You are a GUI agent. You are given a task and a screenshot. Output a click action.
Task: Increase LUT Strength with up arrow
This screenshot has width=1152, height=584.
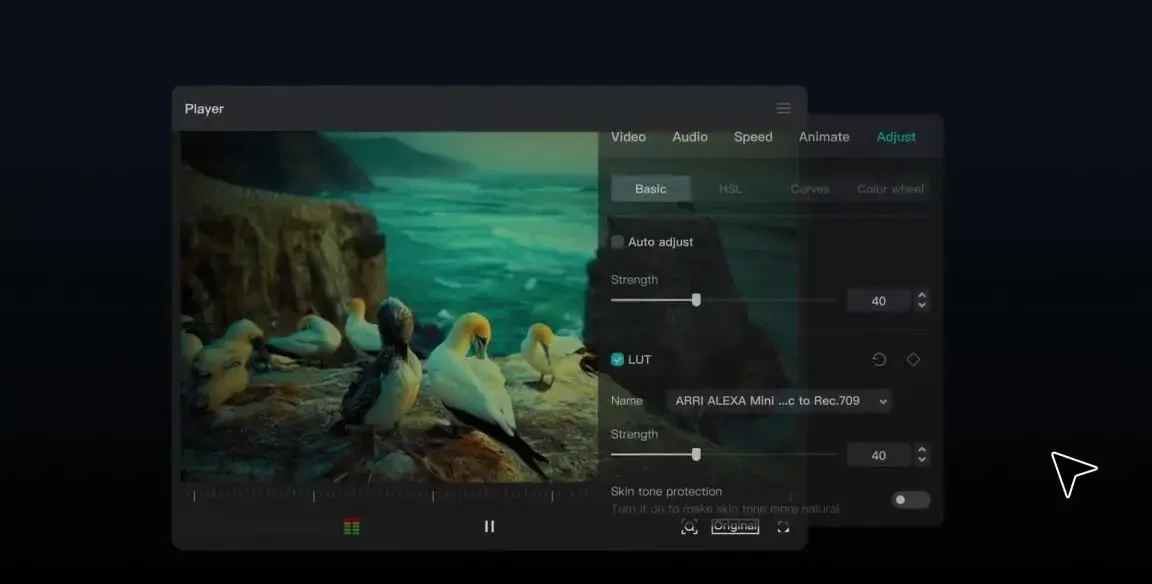point(922,449)
